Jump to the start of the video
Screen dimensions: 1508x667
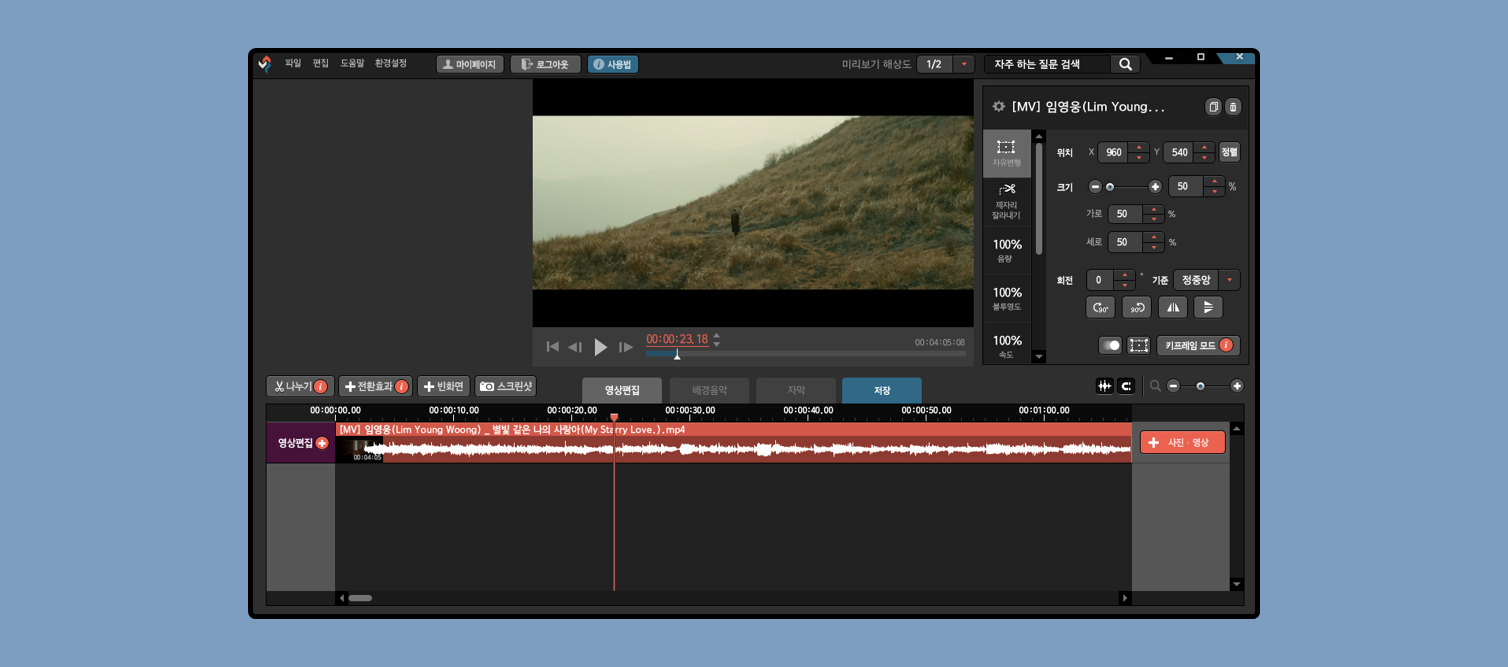[x=552, y=347]
